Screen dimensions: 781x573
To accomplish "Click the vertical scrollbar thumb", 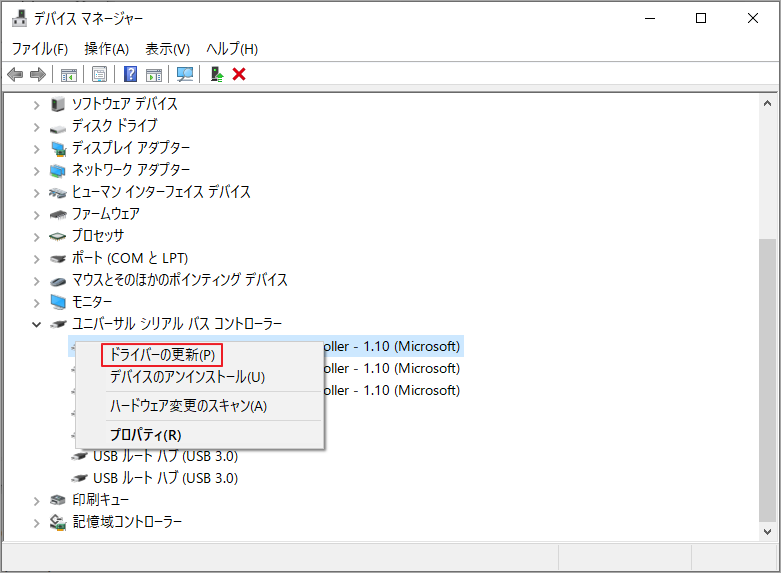I will (x=767, y=380).
